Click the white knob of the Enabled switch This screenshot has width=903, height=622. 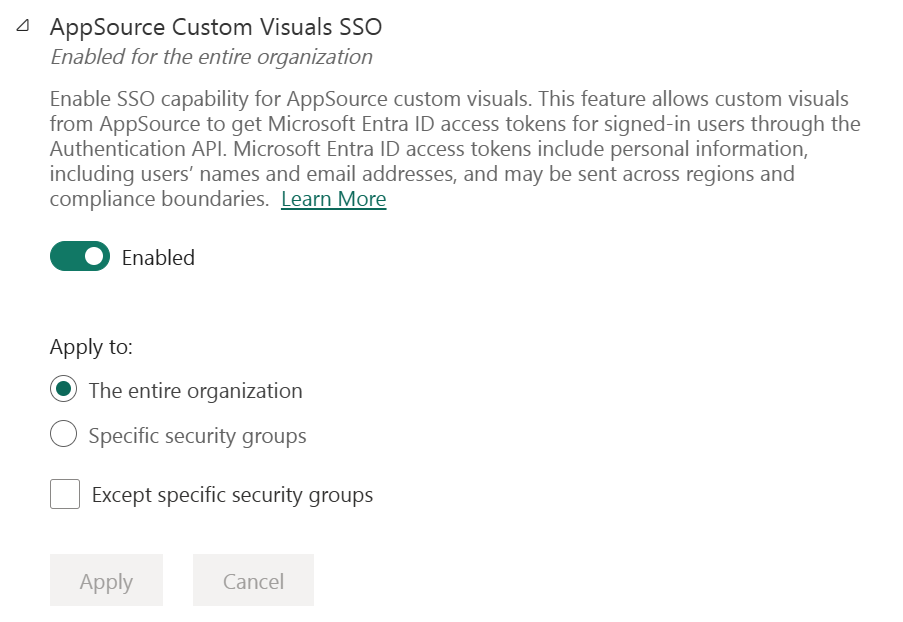pyautogui.click(x=95, y=257)
